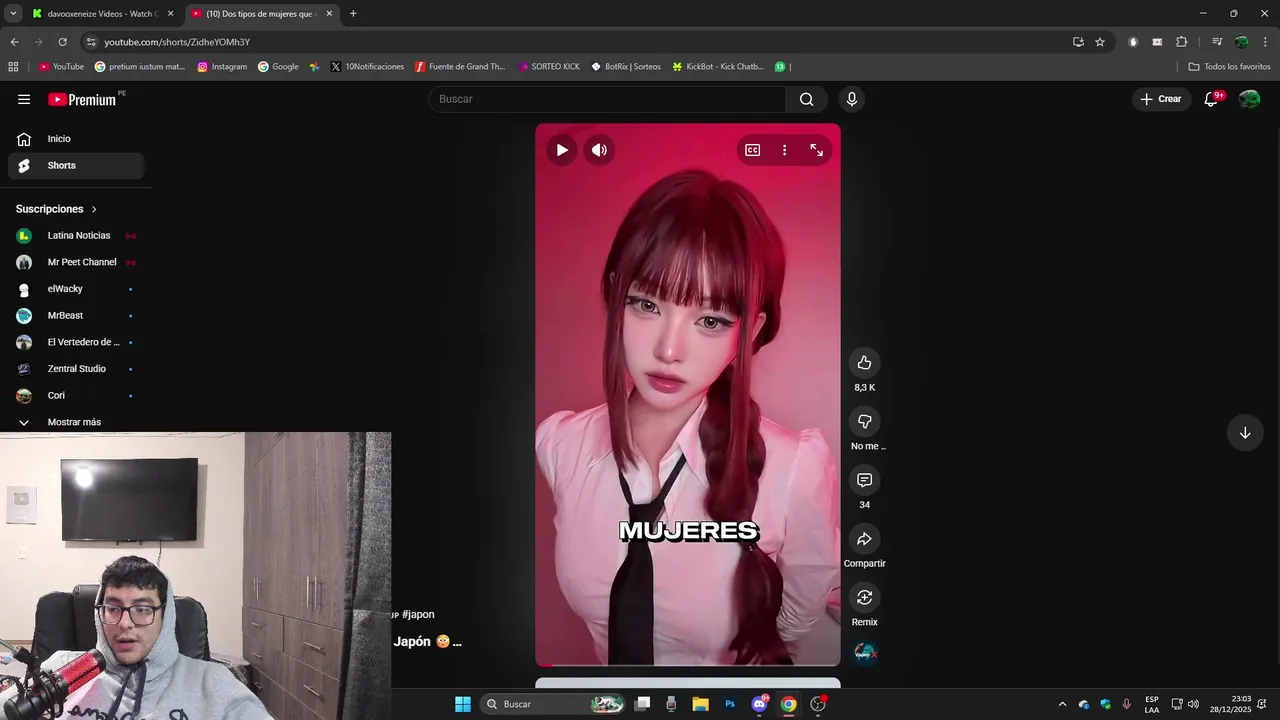
Task: Install app icon in address bar
Action: (x=1078, y=42)
